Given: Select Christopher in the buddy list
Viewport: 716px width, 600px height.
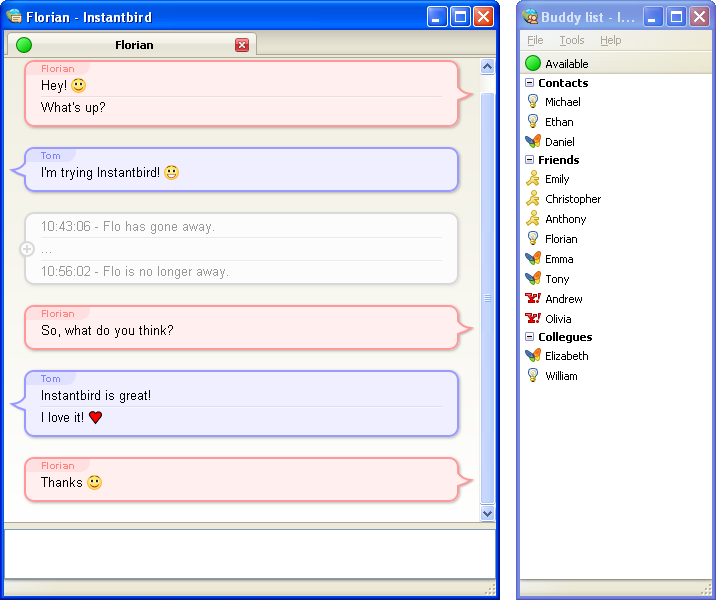Looking at the screenshot, I should (x=573, y=199).
